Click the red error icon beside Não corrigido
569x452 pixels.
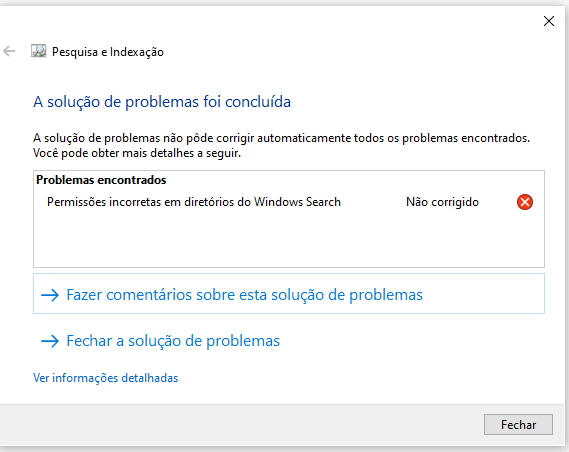(525, 202)
